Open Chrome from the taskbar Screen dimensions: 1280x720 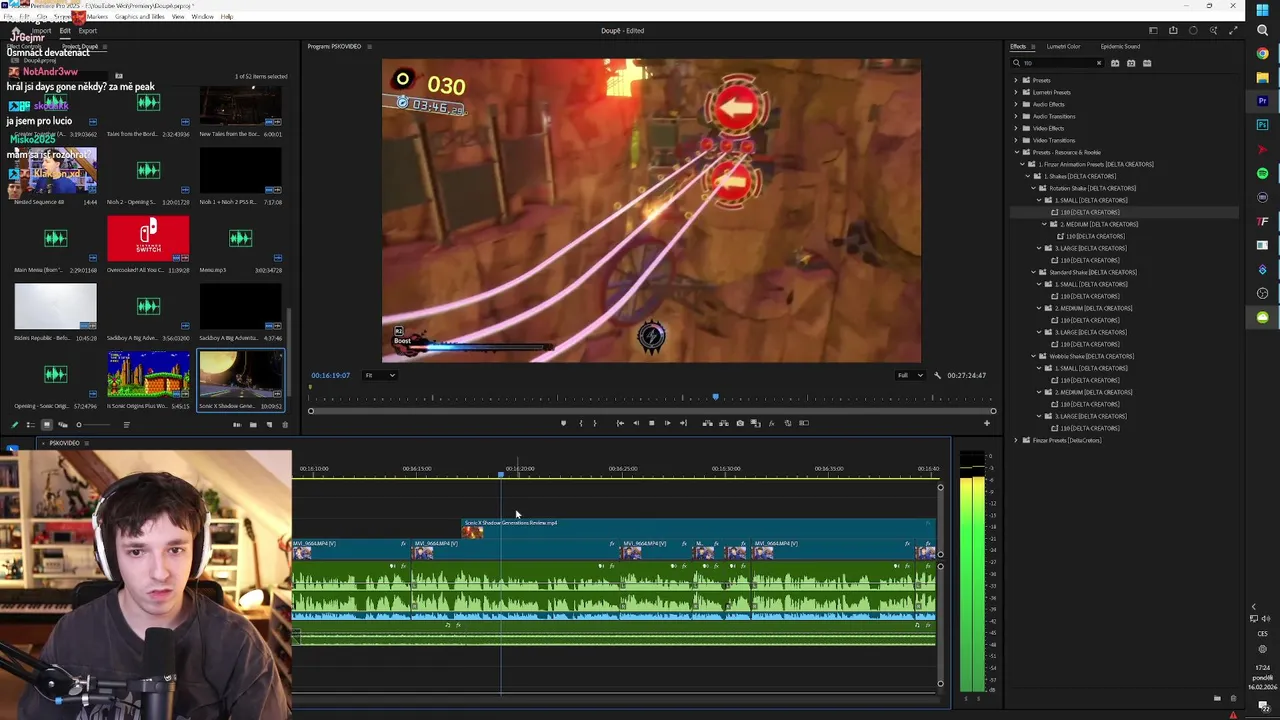(1263, 54)
